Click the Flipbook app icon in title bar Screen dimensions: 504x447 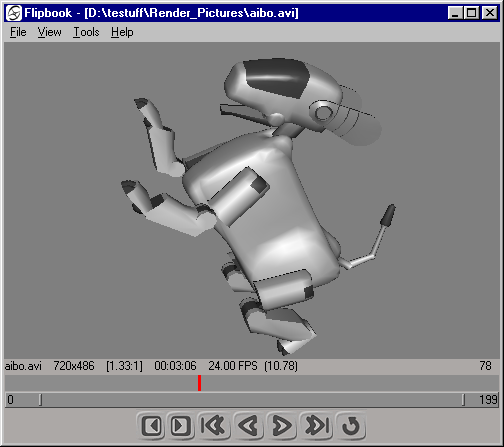(x=14, y=13)
